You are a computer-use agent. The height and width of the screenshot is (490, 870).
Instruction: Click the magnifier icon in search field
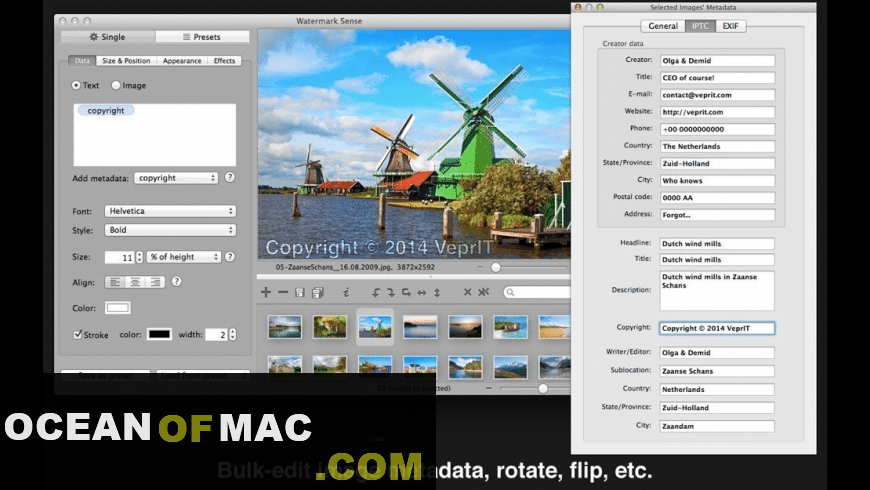[x=510, y=292]
